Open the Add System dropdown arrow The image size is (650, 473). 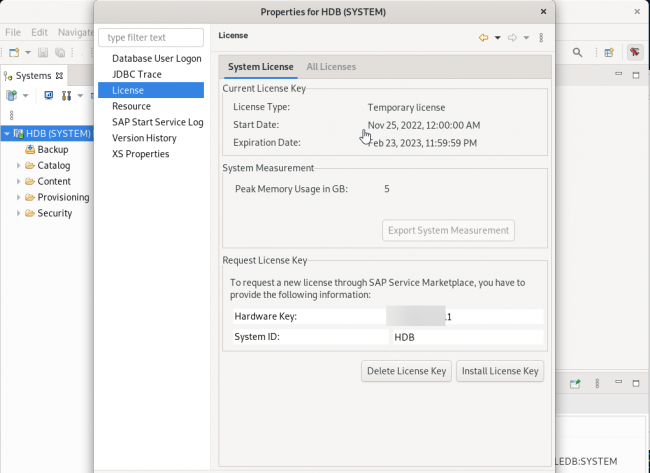point(25,96)
